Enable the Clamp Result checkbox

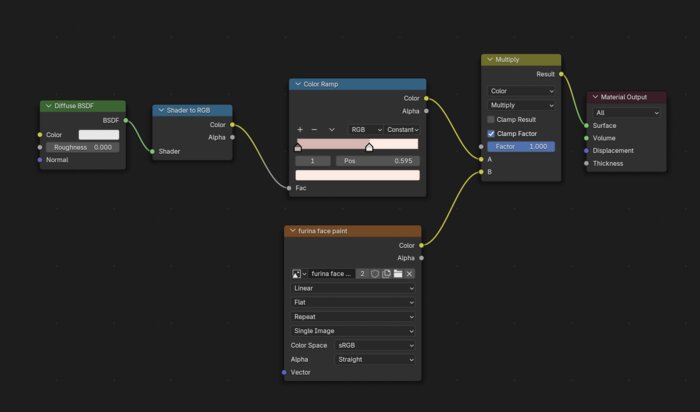[491, 120]
